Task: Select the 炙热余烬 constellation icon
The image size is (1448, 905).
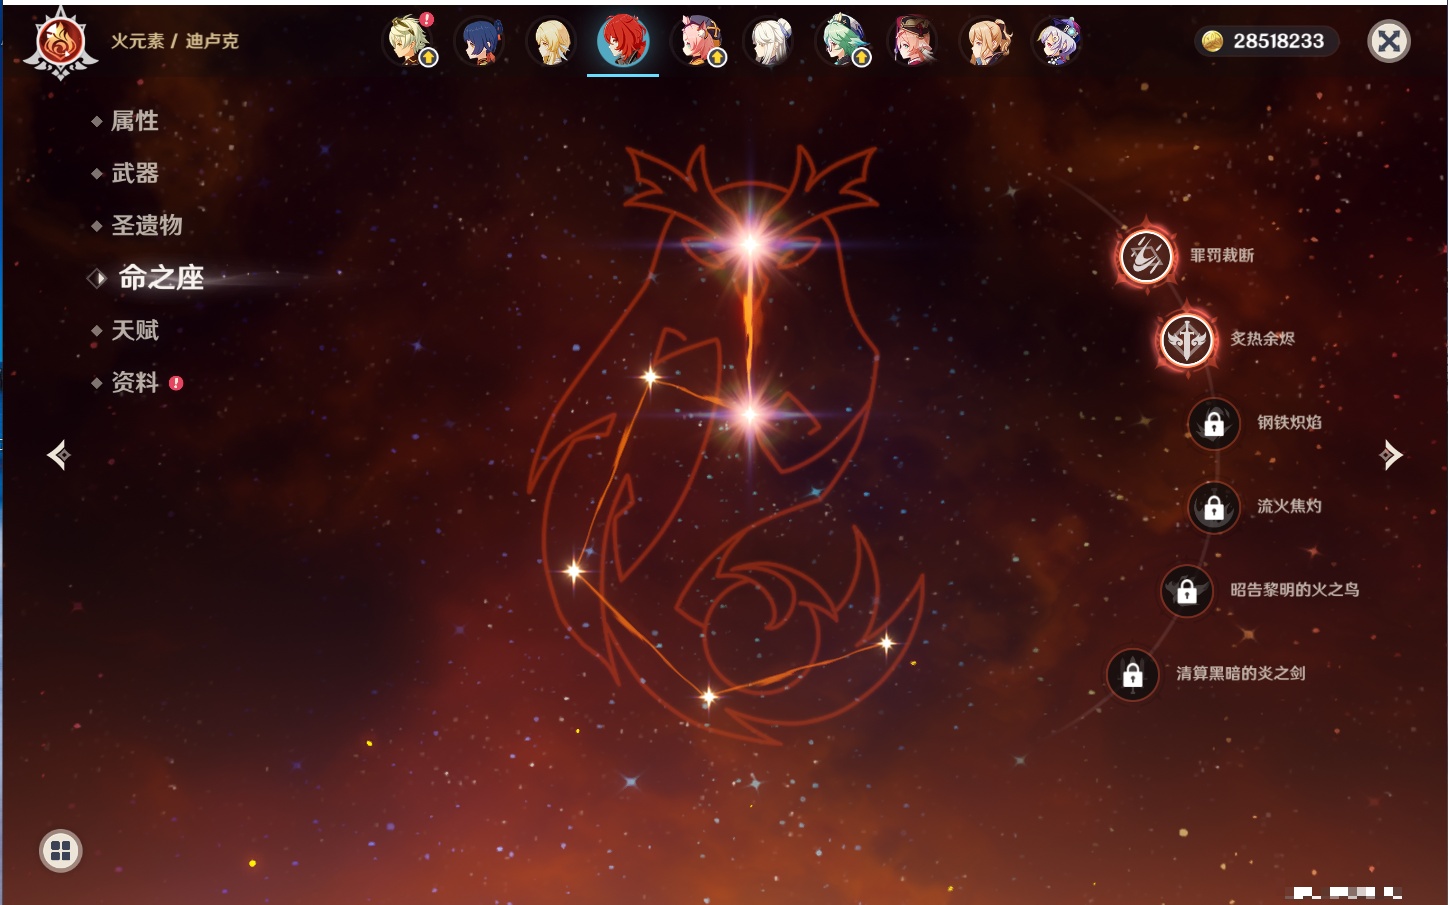Action: 1186,340
